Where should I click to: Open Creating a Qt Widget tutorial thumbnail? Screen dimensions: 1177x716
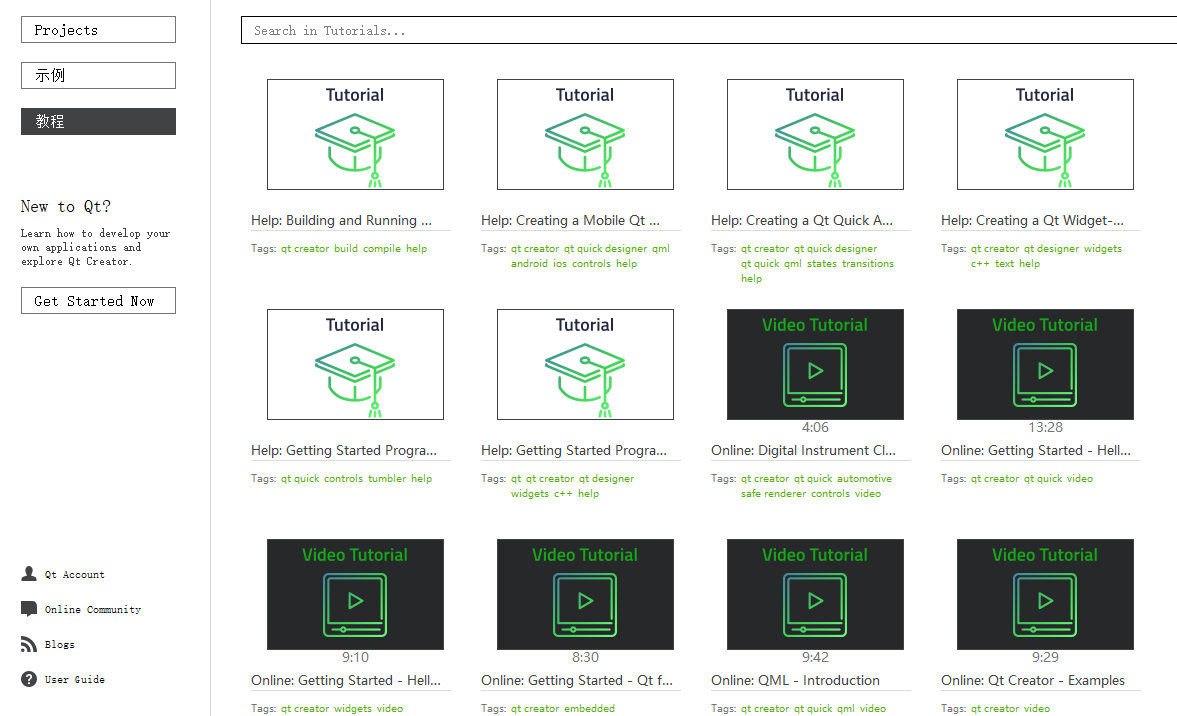(x=1046, y=134)
